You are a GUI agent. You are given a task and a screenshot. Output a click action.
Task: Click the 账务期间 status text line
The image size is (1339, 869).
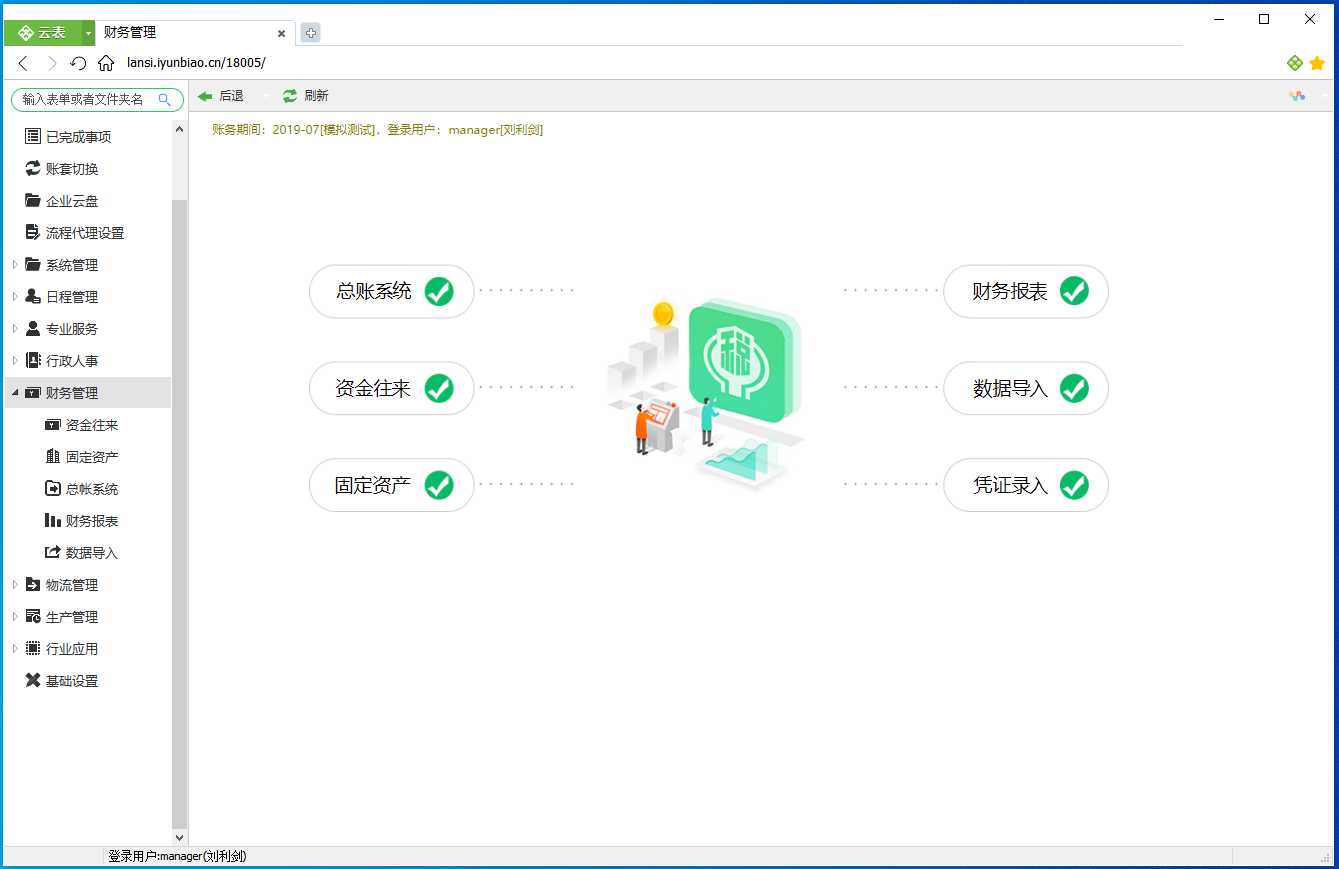coord(378,130)
